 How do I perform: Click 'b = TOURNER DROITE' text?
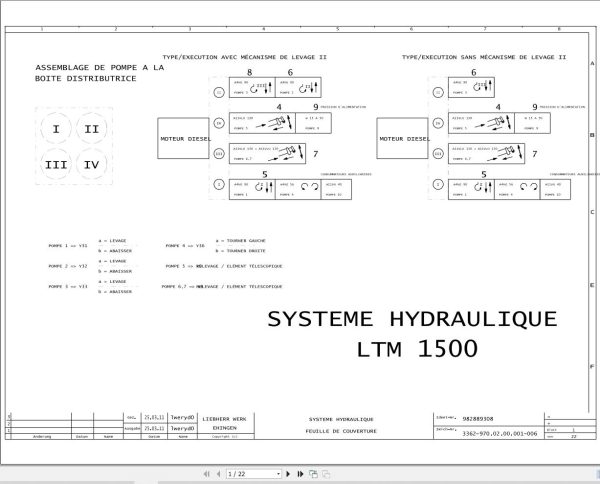click(x=240, y=251)
